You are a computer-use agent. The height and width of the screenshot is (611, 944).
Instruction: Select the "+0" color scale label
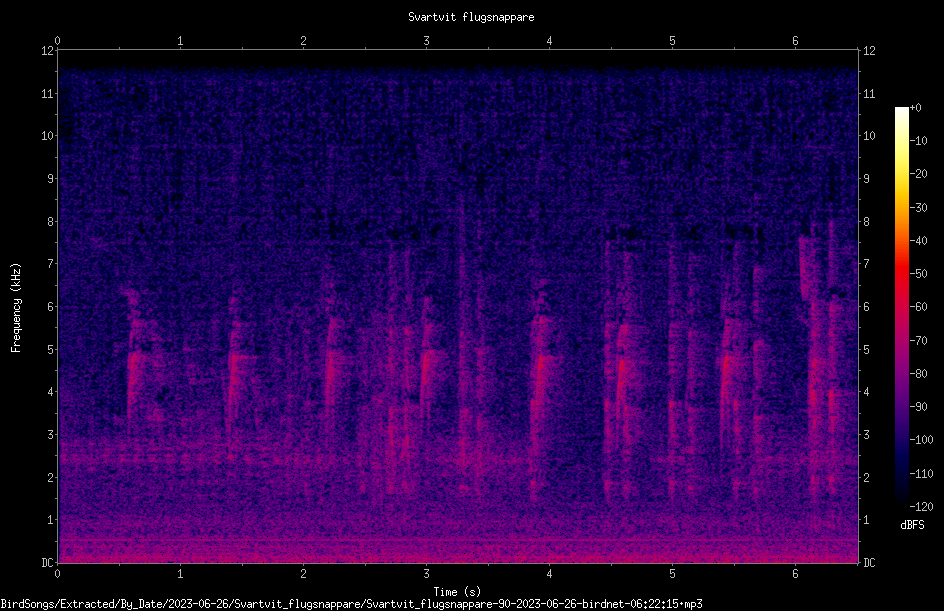(x=916, y=108)
